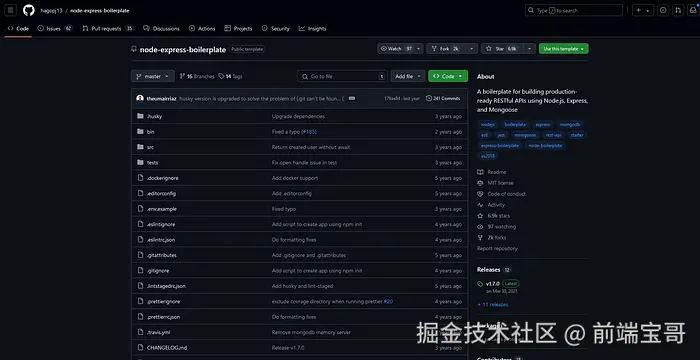Open the CHANGELOG.md file
The image size is (700, 360).
(167, 347)
